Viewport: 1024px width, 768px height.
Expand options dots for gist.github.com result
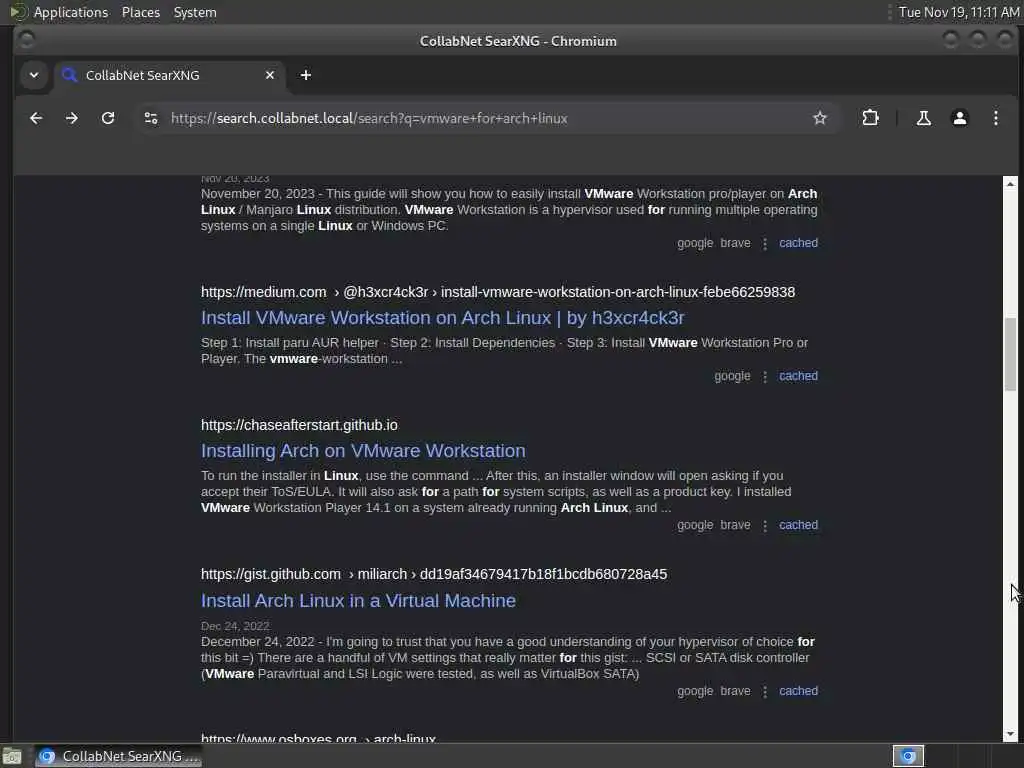[x=765, y=692]
